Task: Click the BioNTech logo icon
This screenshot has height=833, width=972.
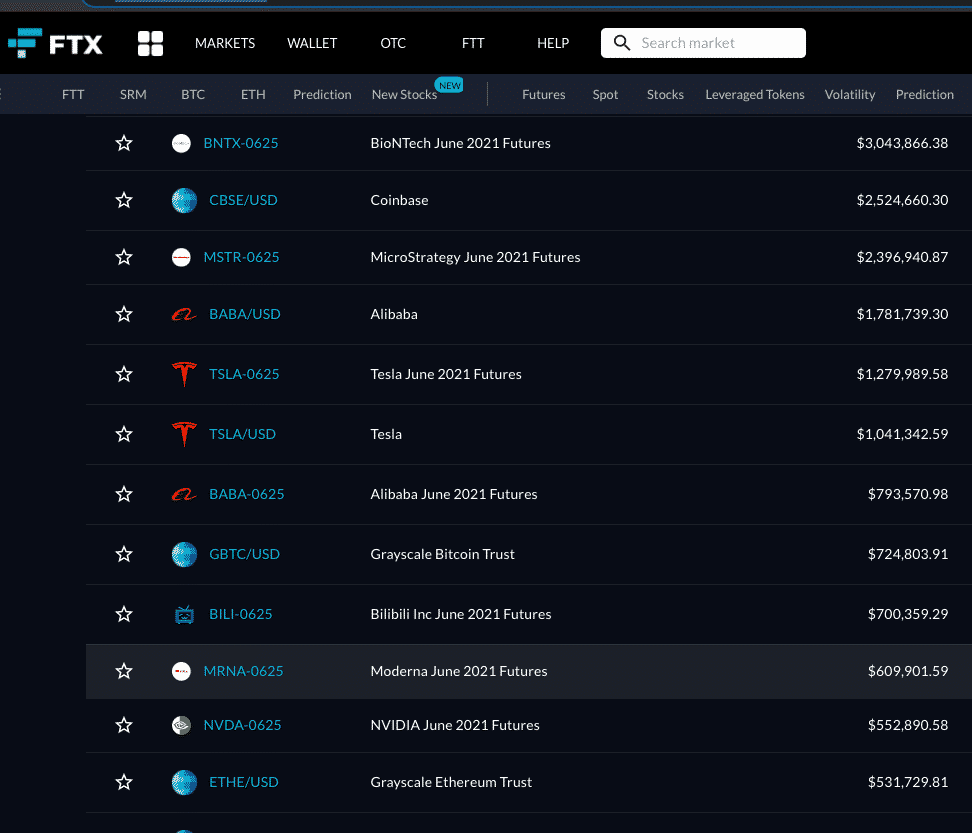Action: click(181, 143)
